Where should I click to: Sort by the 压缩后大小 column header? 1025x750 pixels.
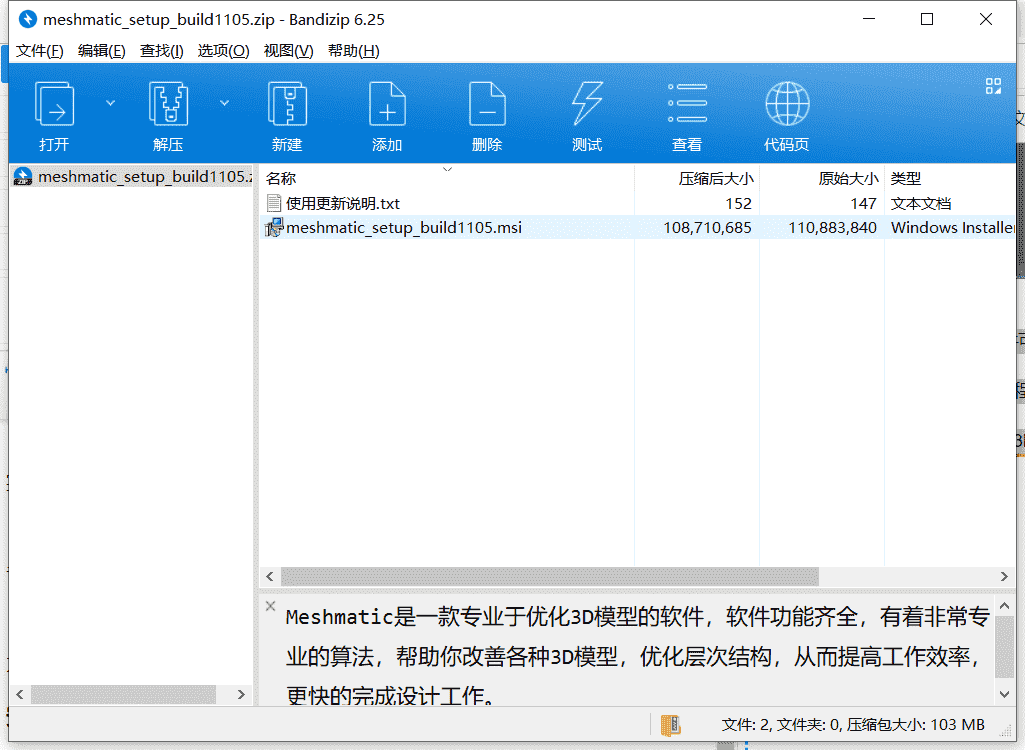pos(716,178)
